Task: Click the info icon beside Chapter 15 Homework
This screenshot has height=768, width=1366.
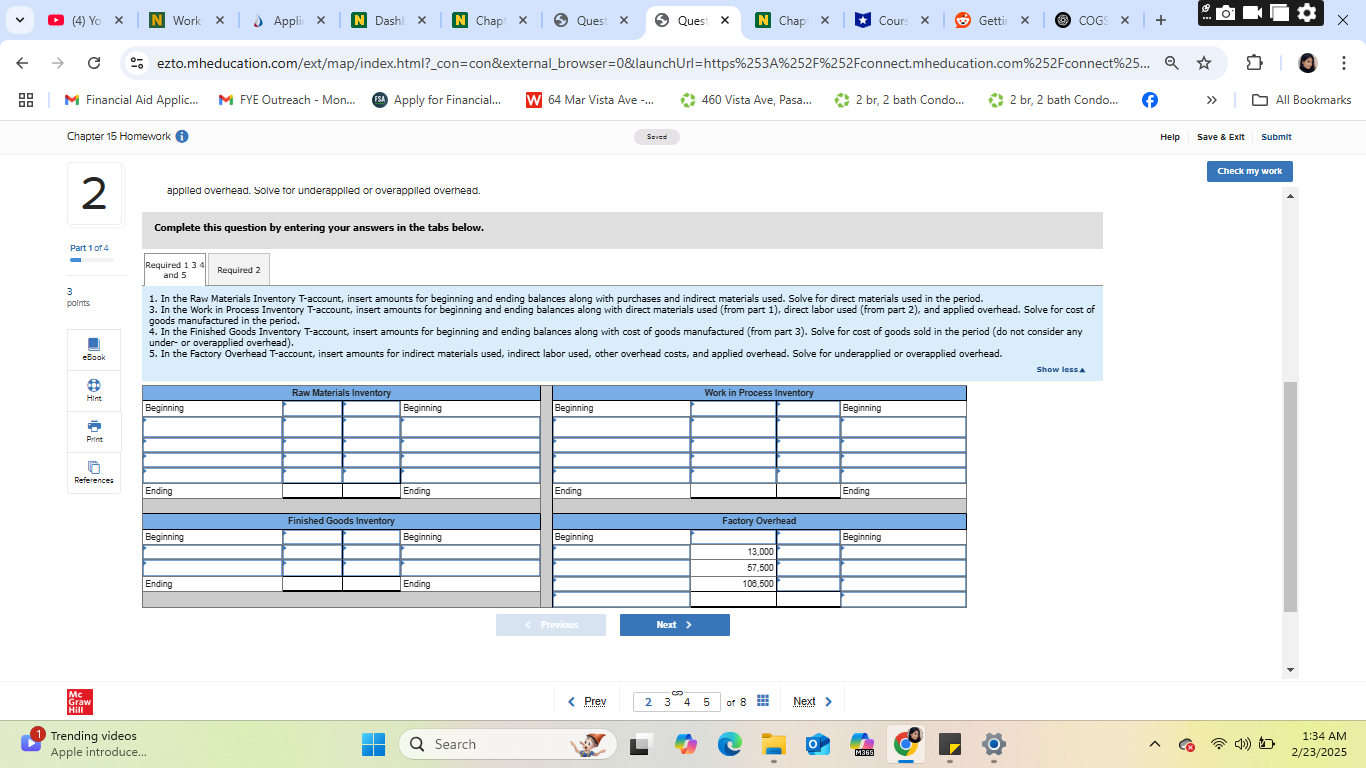Action: (182, 136)
